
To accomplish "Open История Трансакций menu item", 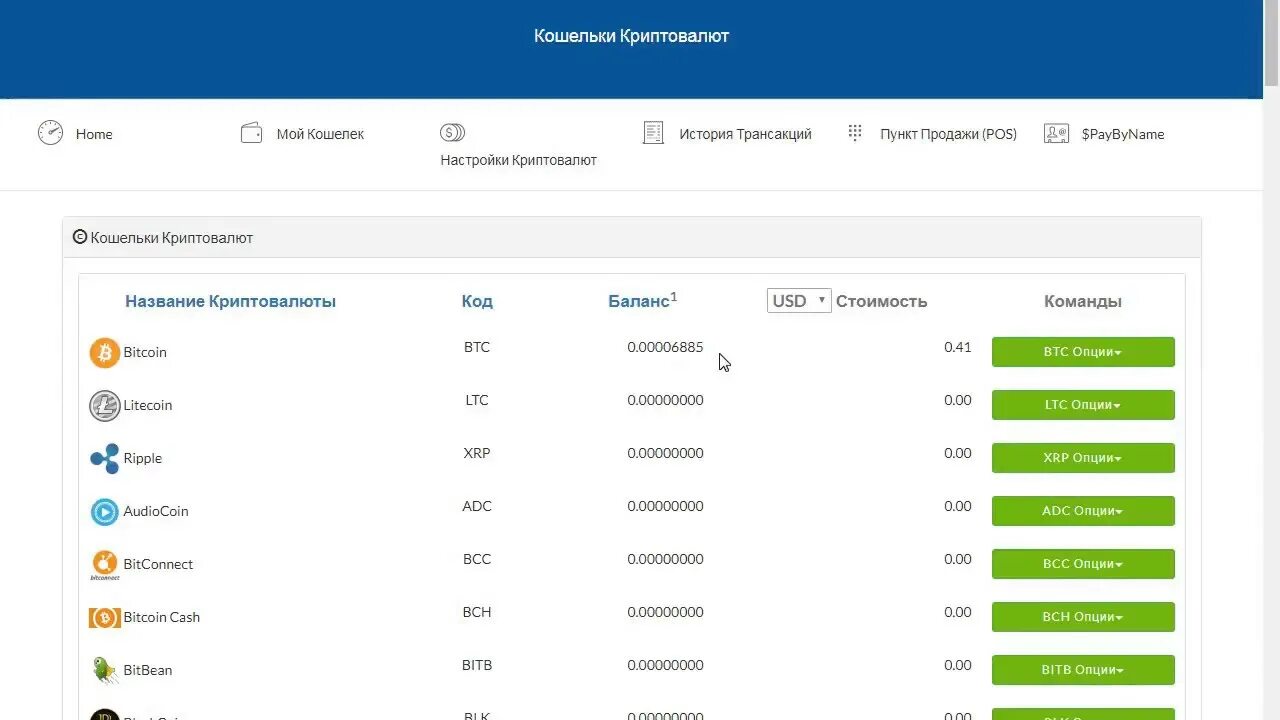I will 745,134.
